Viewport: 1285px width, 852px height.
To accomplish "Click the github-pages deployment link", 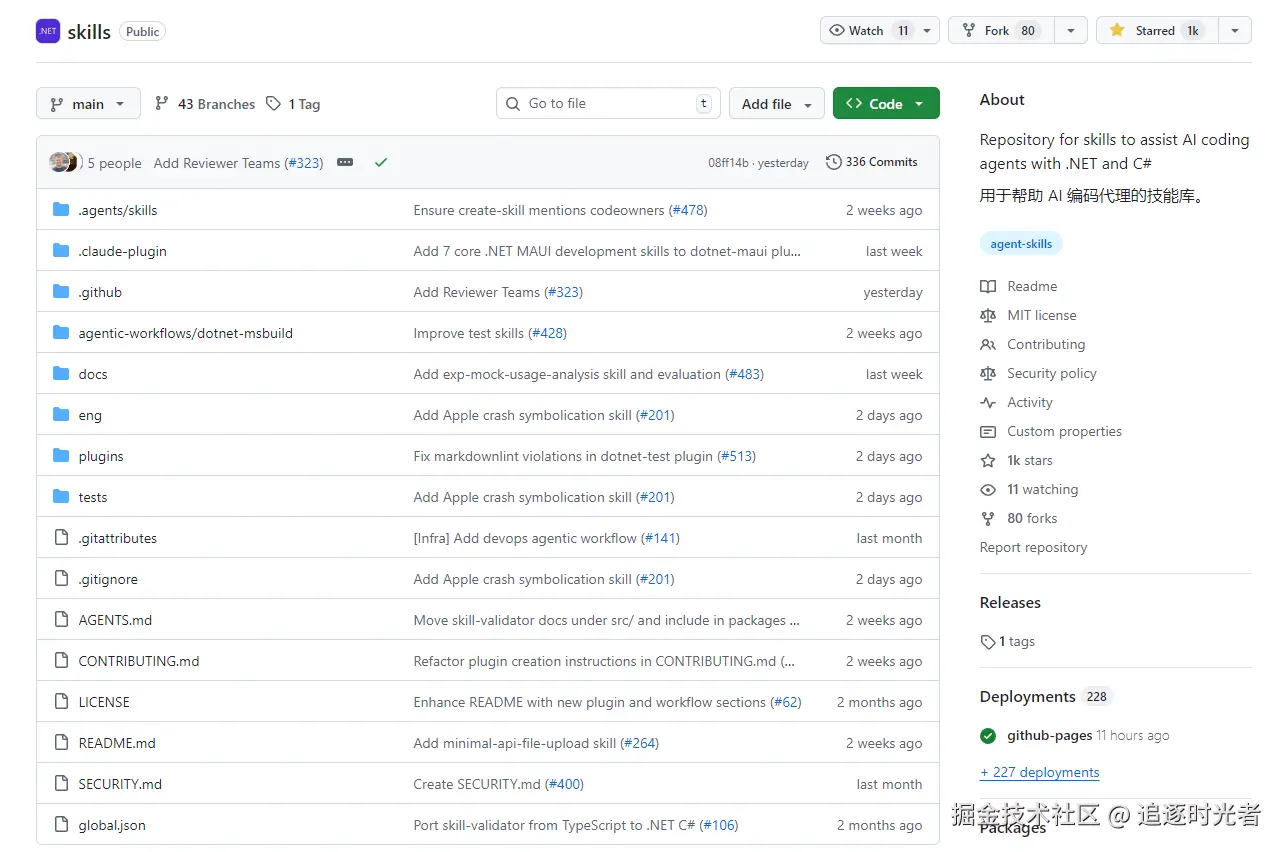I will click(x=1049, y=735).
